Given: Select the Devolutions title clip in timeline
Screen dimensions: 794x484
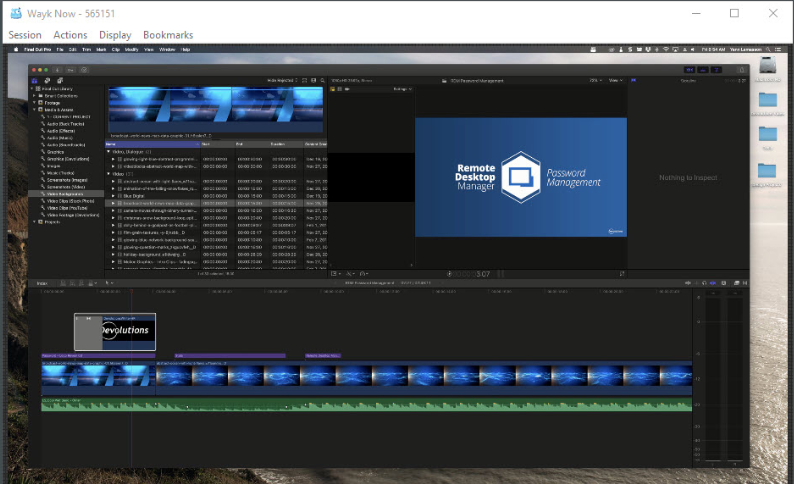Looking at the screenshot, I should pyautogui.click(x=115, y=332).
